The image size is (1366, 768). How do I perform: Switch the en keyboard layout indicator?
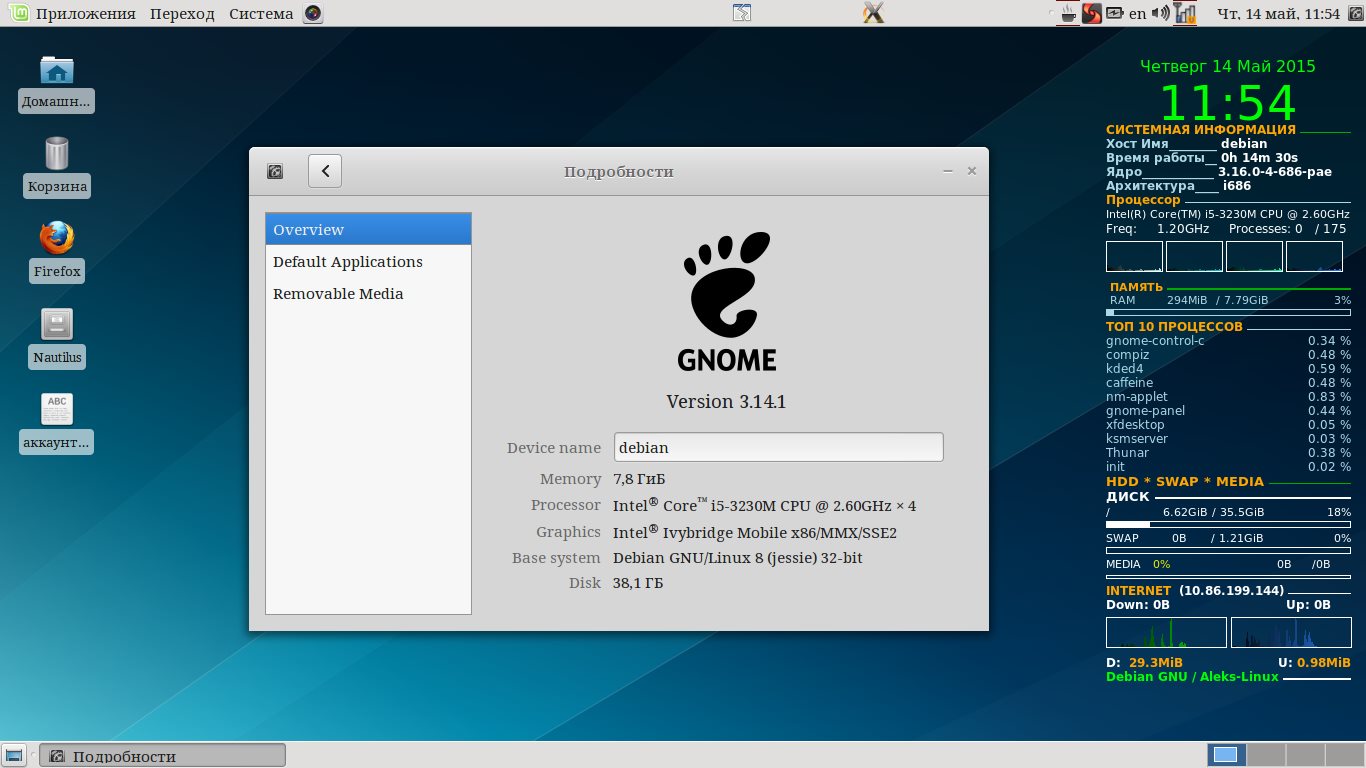tap(1138, 14)
